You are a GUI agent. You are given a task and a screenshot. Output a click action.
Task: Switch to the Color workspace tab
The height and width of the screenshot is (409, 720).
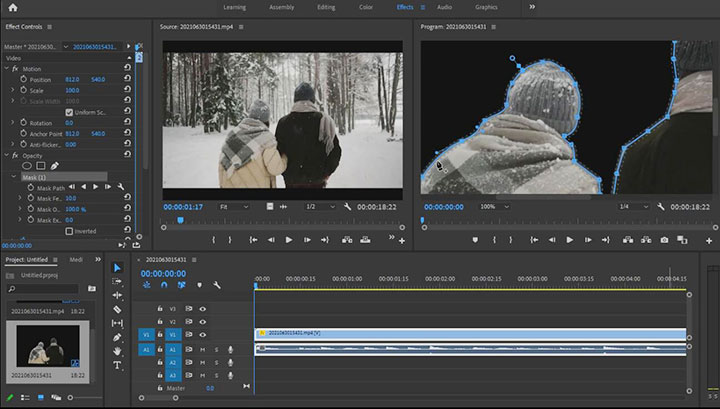pyautogui.click(x=365, y=7)
